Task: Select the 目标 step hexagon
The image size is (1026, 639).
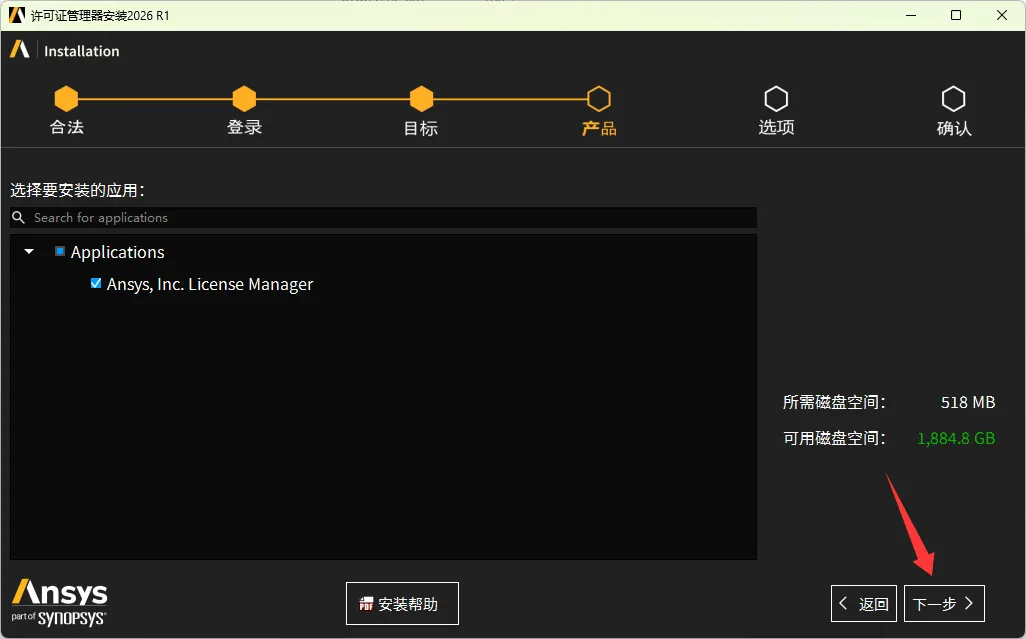Action: [421, 99]
